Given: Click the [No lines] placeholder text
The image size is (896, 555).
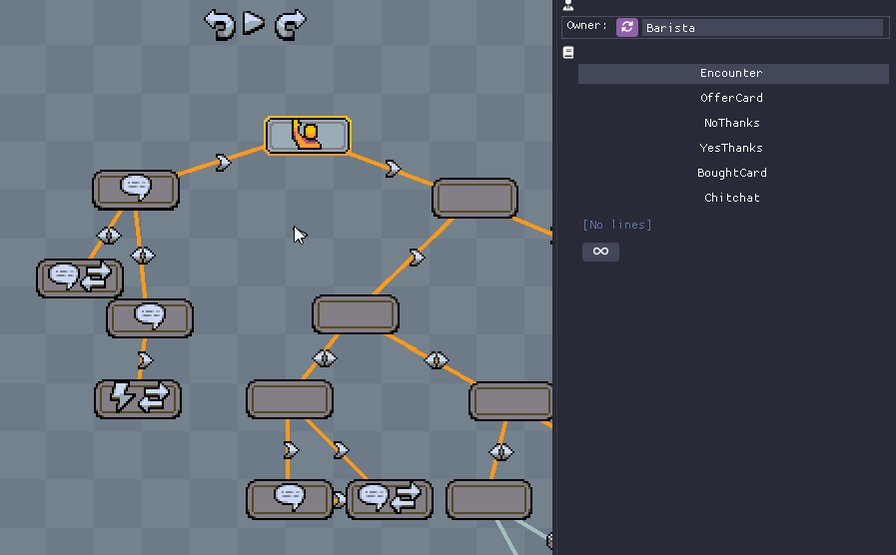Looking at the screenshot, I should click(617, 225).
